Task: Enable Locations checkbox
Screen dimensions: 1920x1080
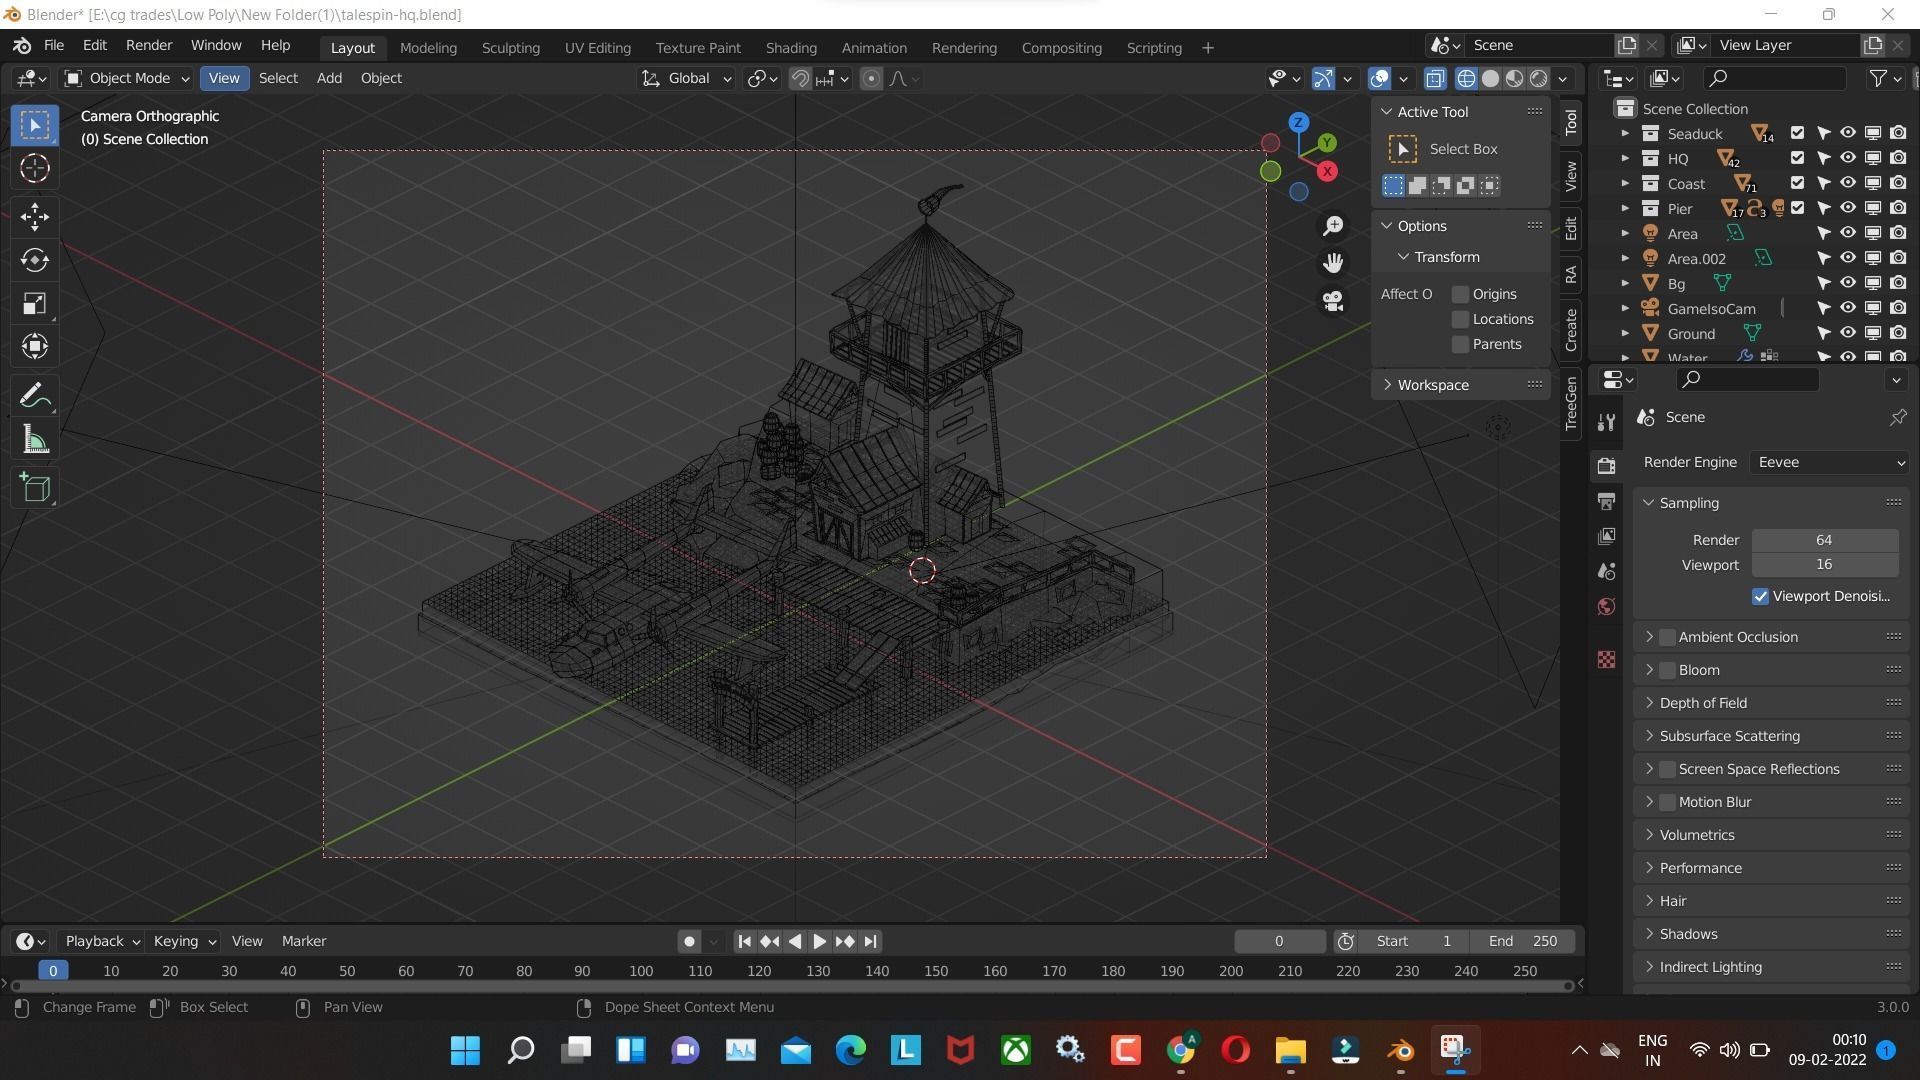Action: (1460, 319)
